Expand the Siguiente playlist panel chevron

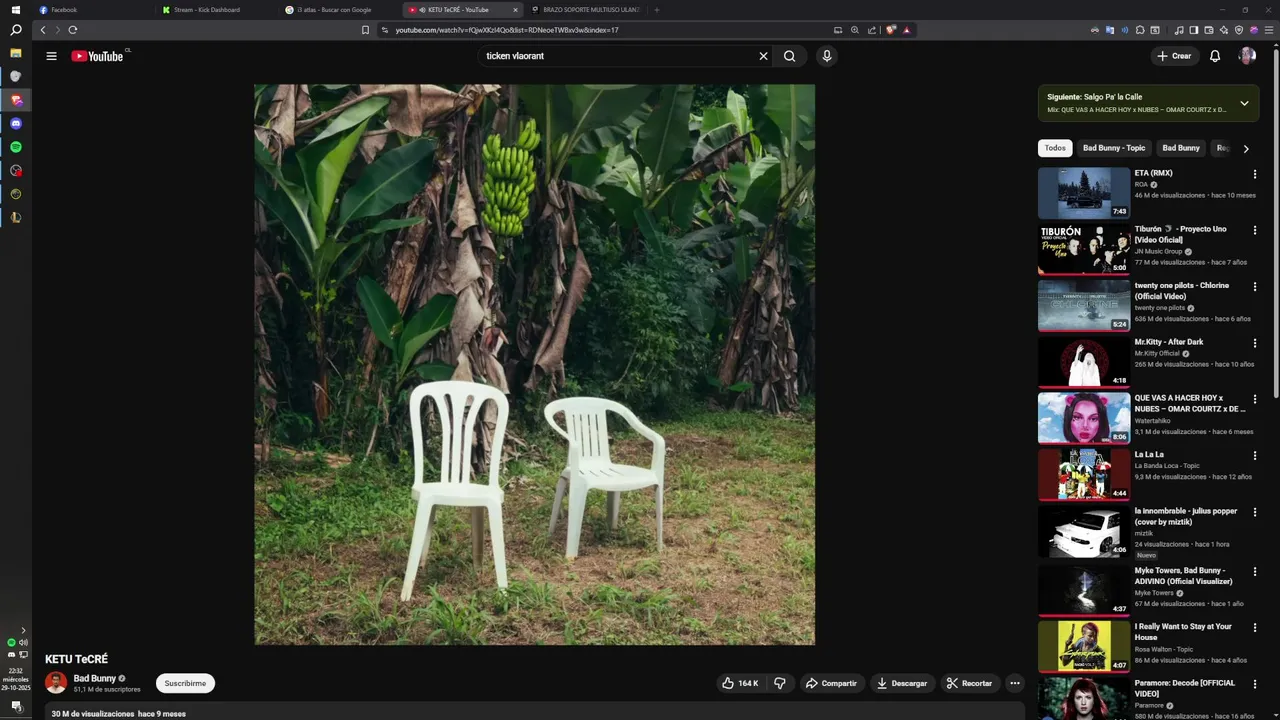pyautogui.click(x=1244, y=103)
